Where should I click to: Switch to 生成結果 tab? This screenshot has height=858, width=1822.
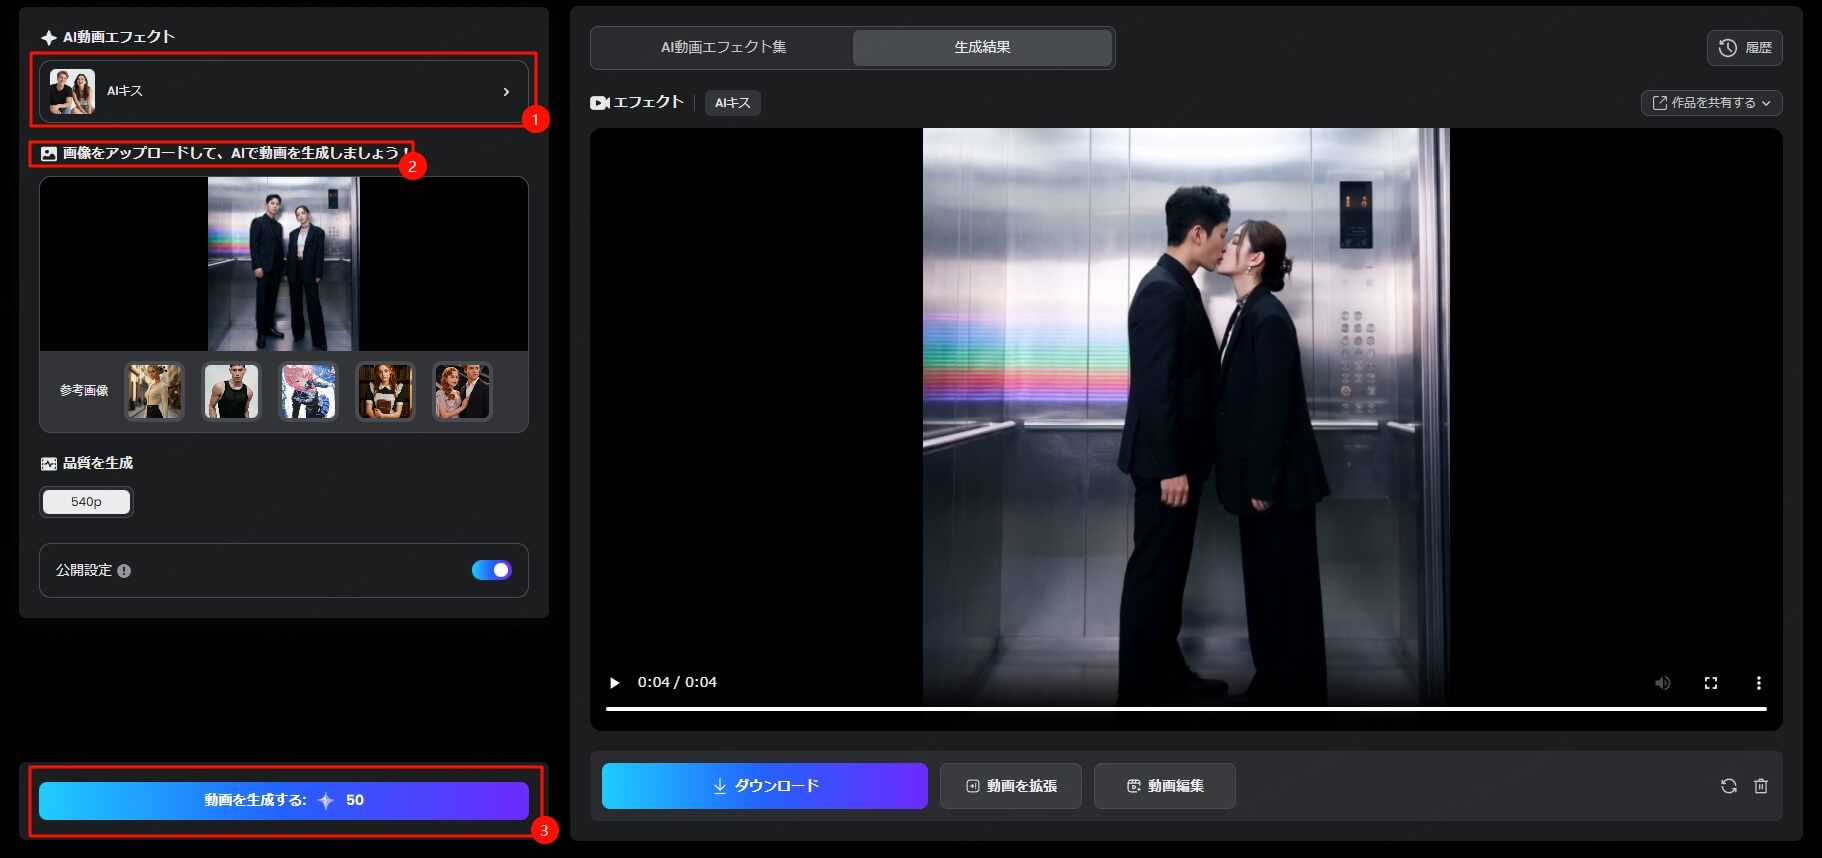pos(982,47)
